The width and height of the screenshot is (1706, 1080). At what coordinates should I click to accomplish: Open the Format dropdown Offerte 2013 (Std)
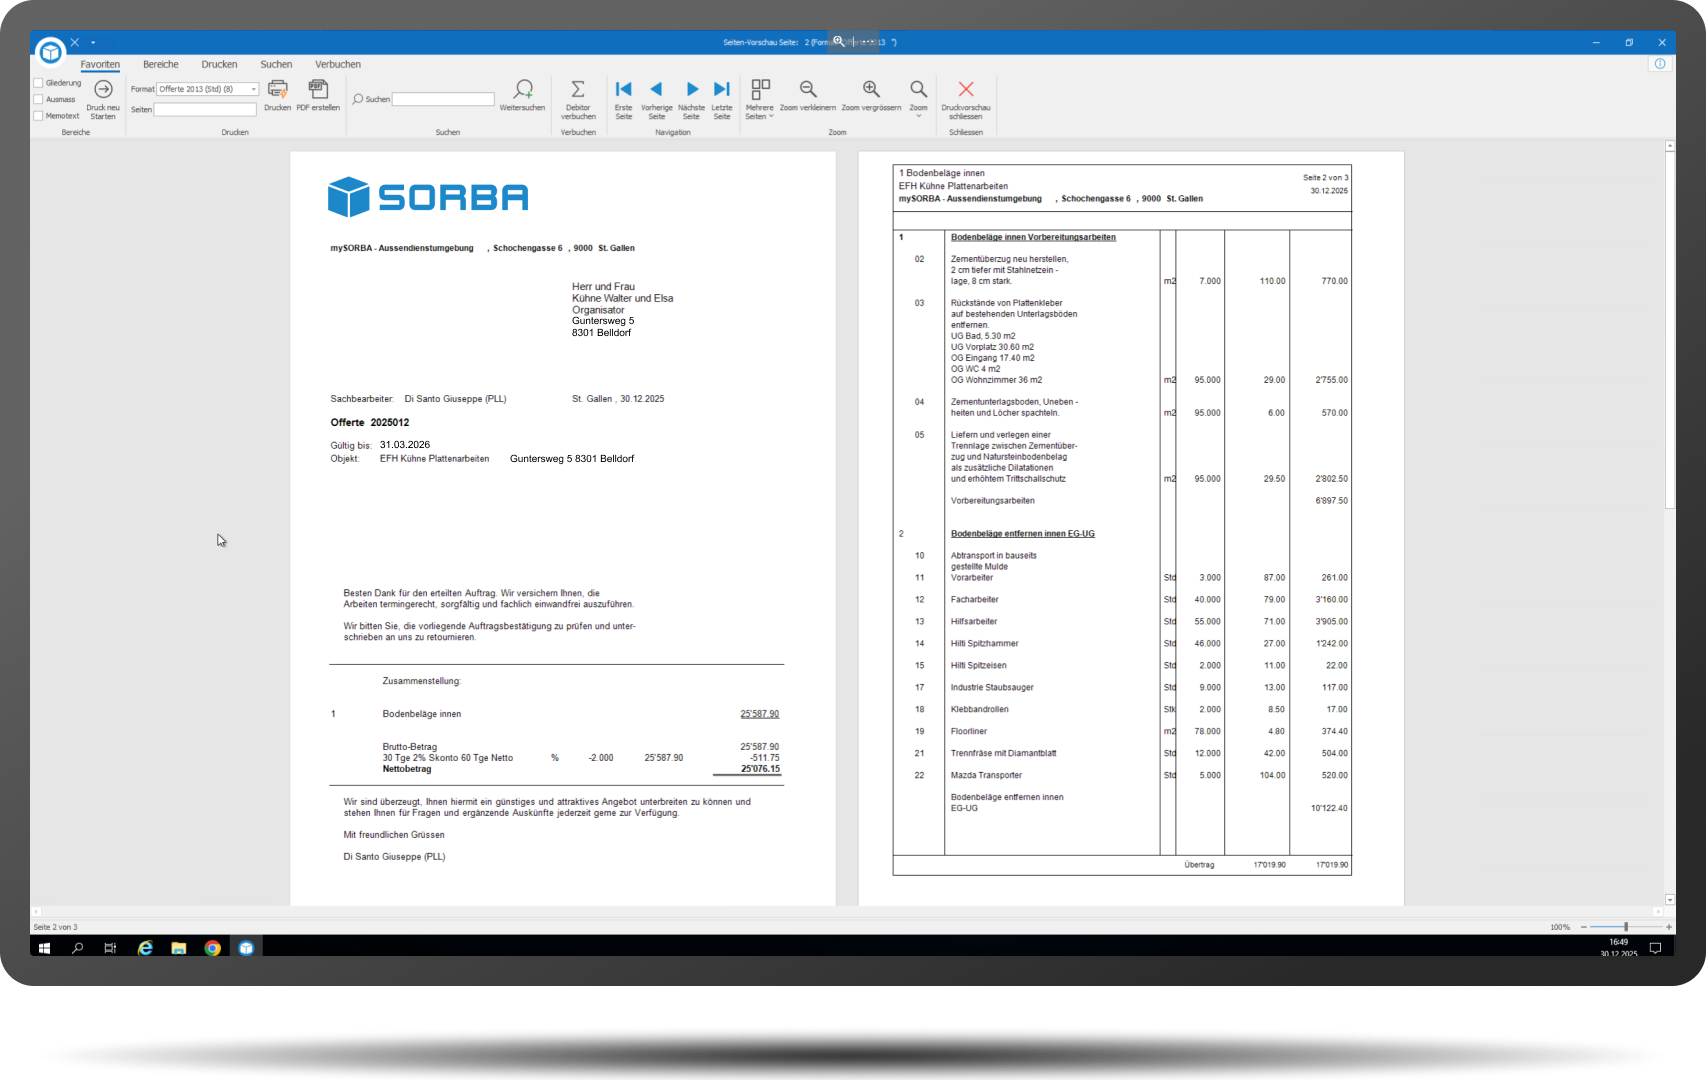(x=254, y=88)
